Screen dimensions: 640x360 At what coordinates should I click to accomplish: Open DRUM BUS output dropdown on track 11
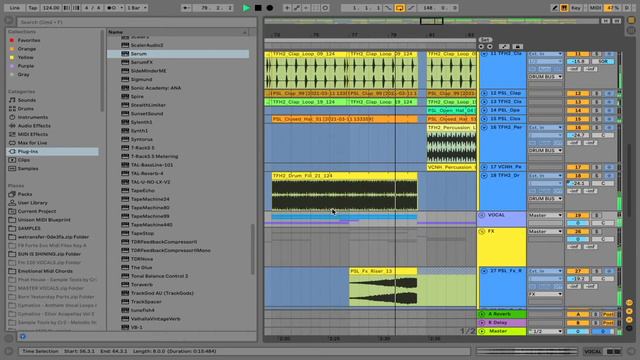pos(545,77)
